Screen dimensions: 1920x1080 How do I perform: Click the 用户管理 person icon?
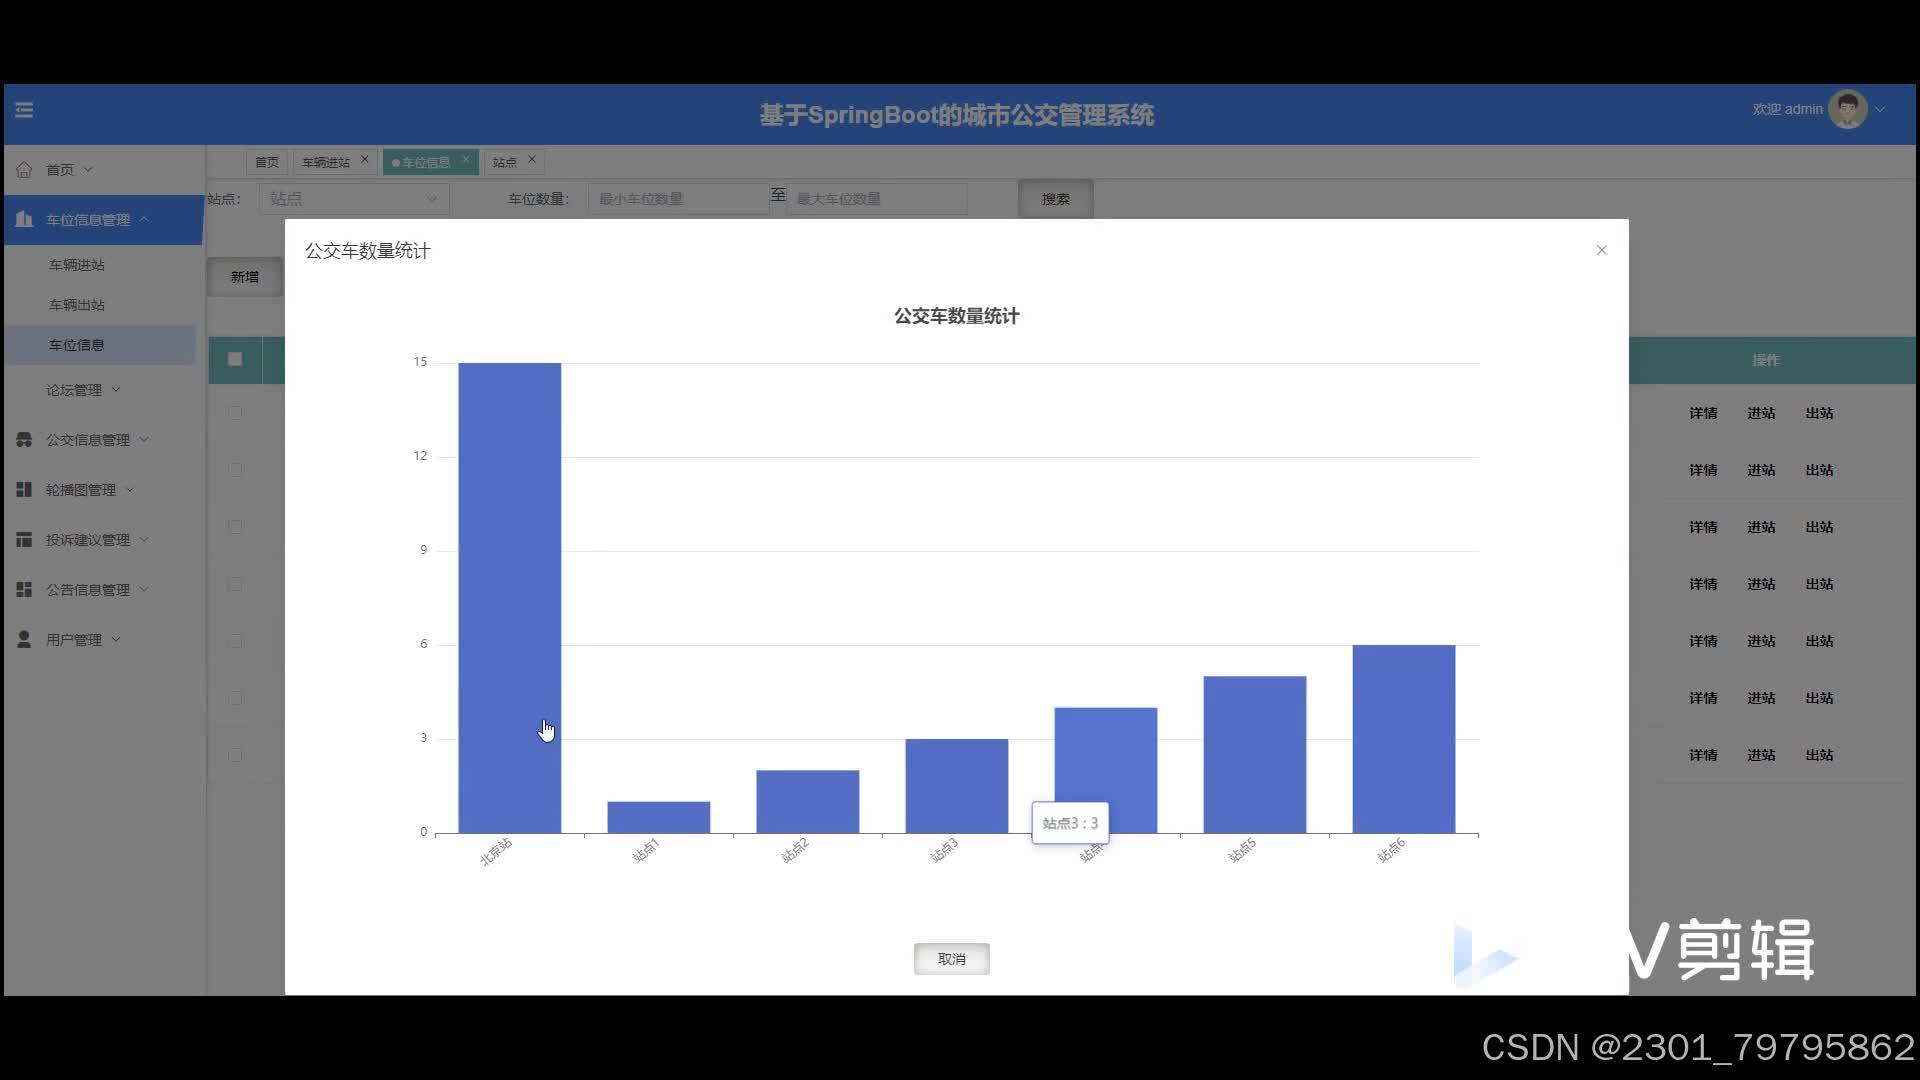24,640
